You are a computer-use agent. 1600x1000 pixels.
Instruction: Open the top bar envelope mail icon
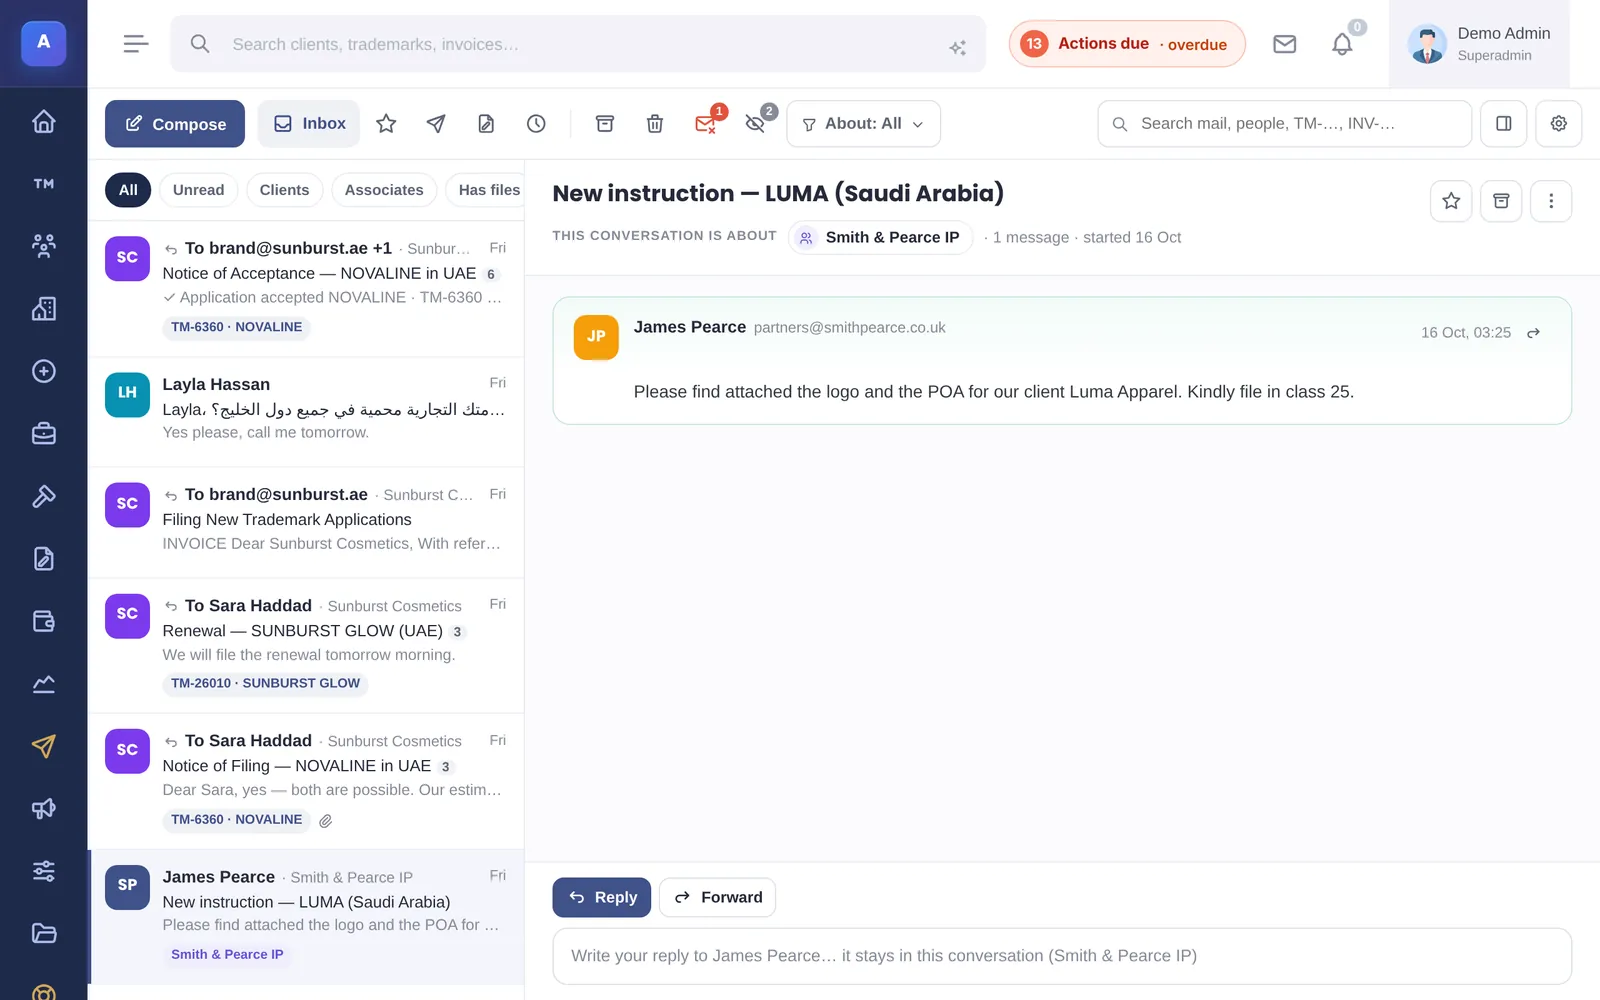1284,44
